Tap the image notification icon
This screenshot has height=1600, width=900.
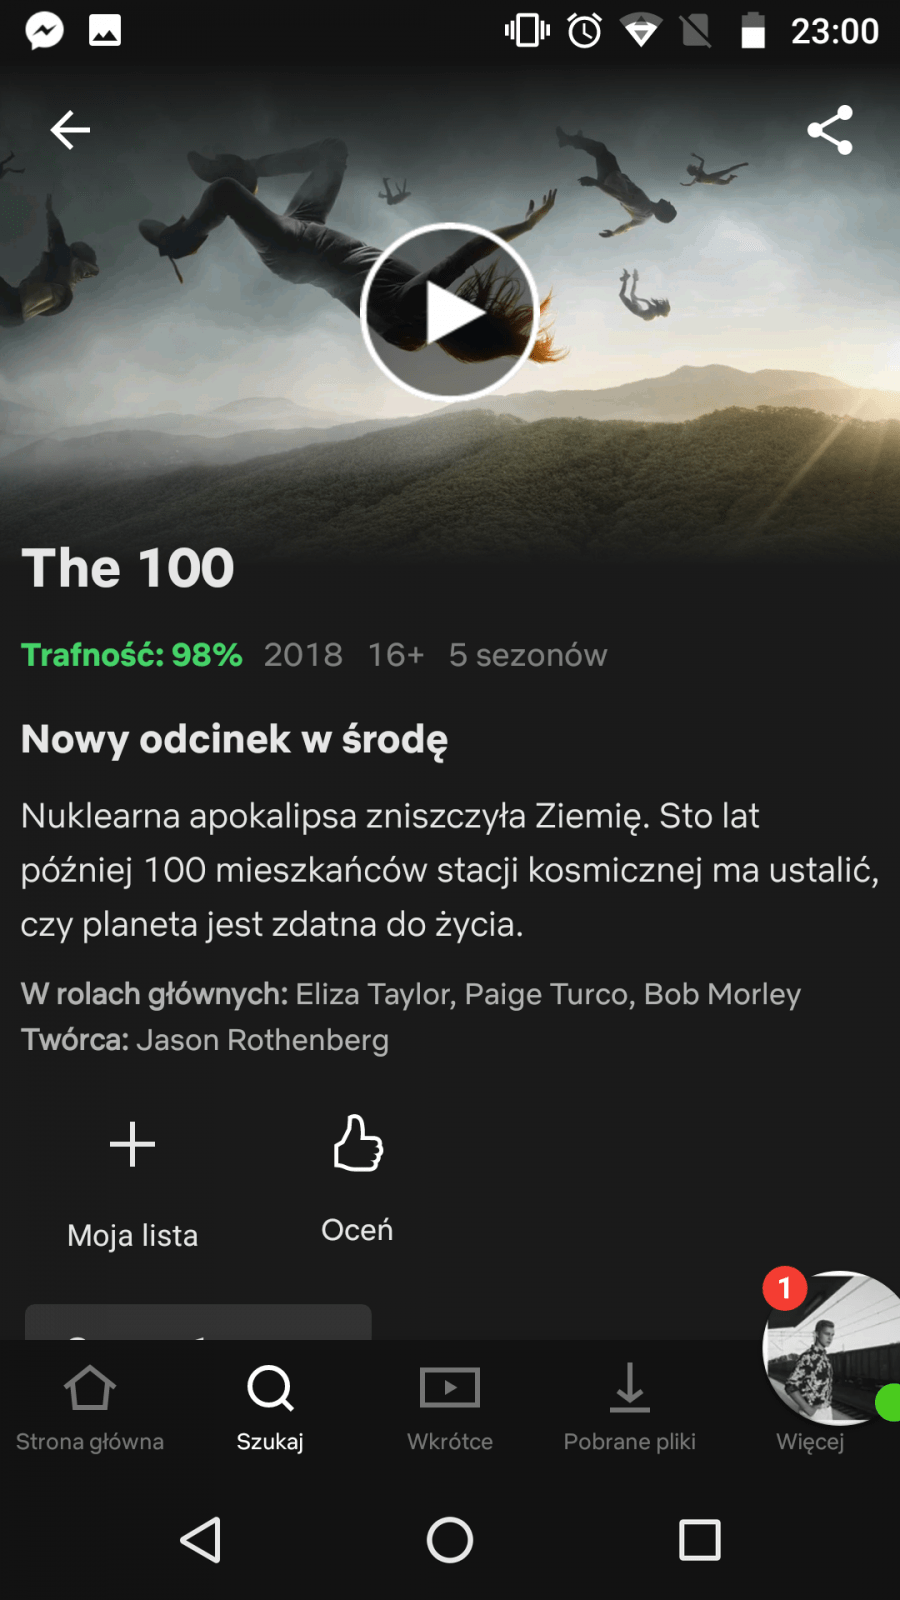click(105, 31)
